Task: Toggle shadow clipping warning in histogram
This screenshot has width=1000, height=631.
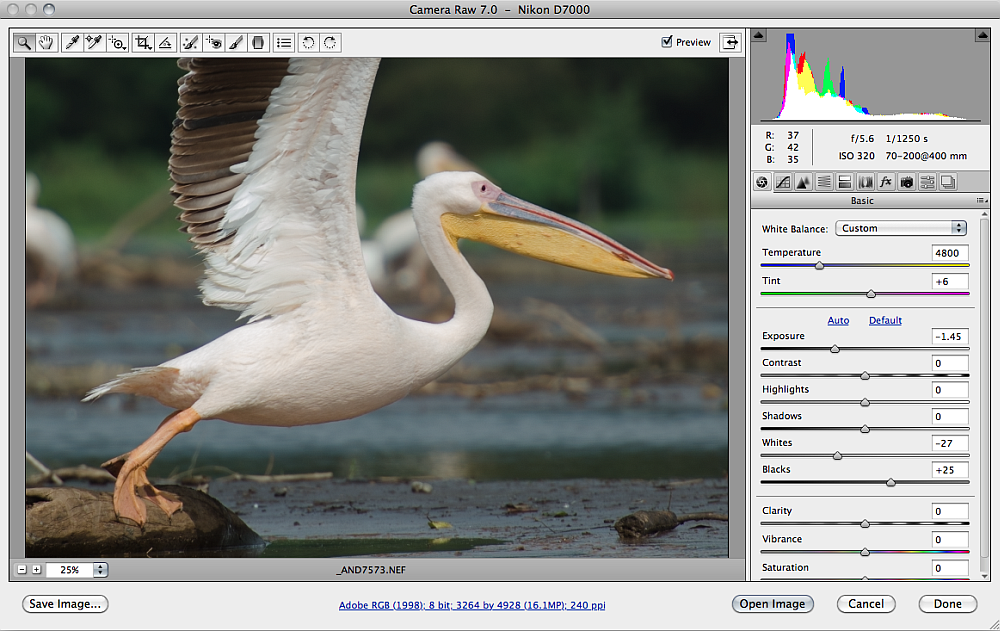Action: point(758,36)
